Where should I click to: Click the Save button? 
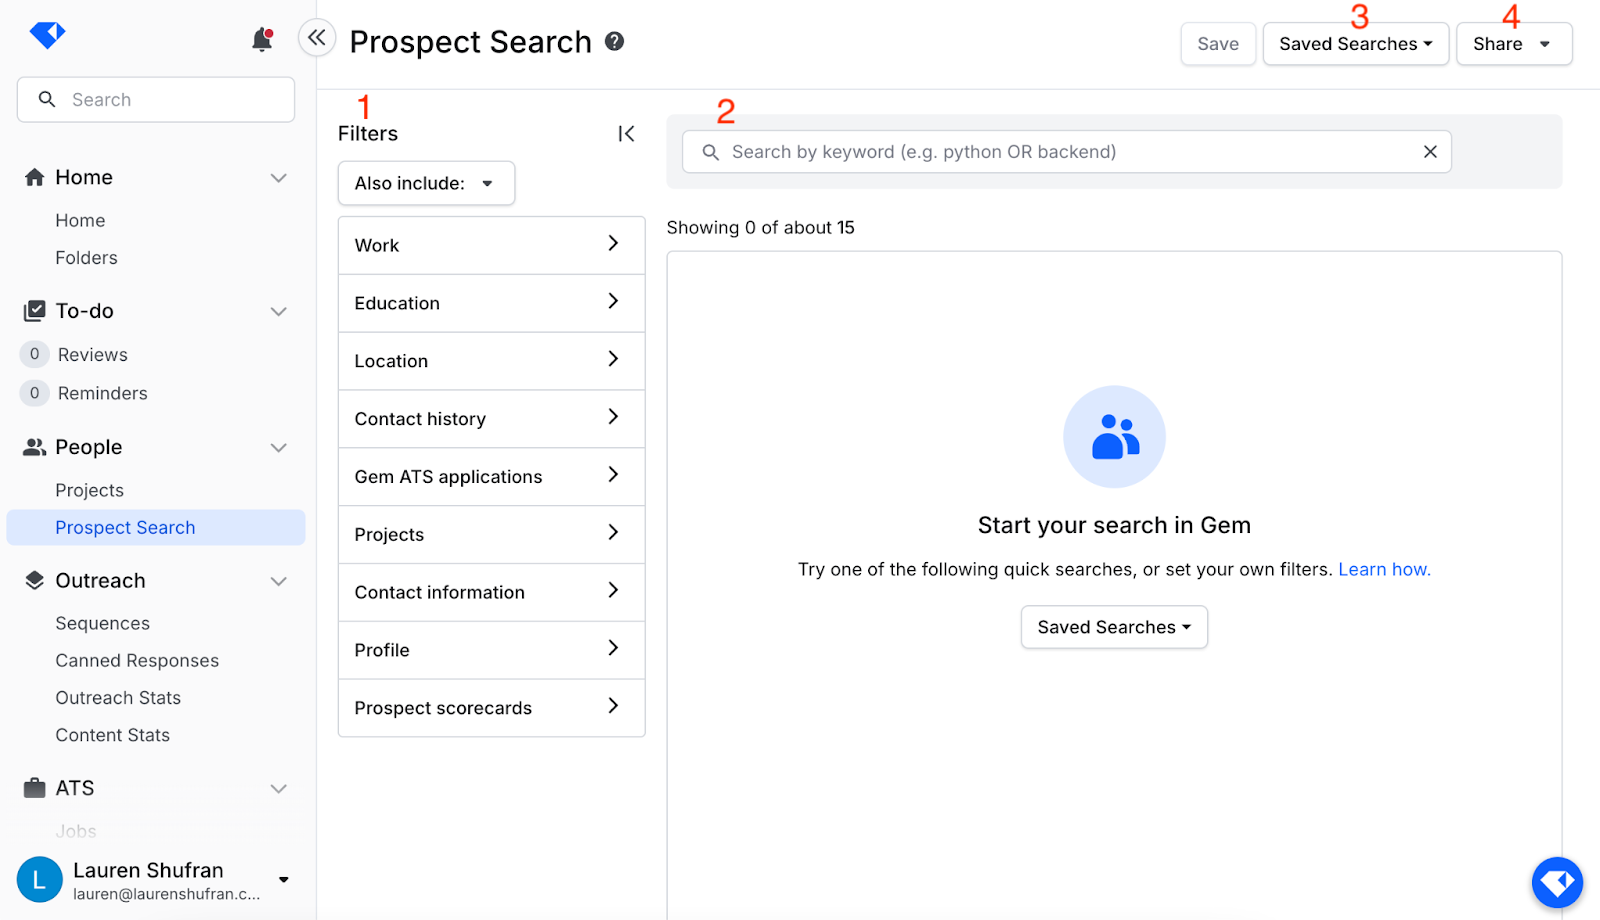1218,44
